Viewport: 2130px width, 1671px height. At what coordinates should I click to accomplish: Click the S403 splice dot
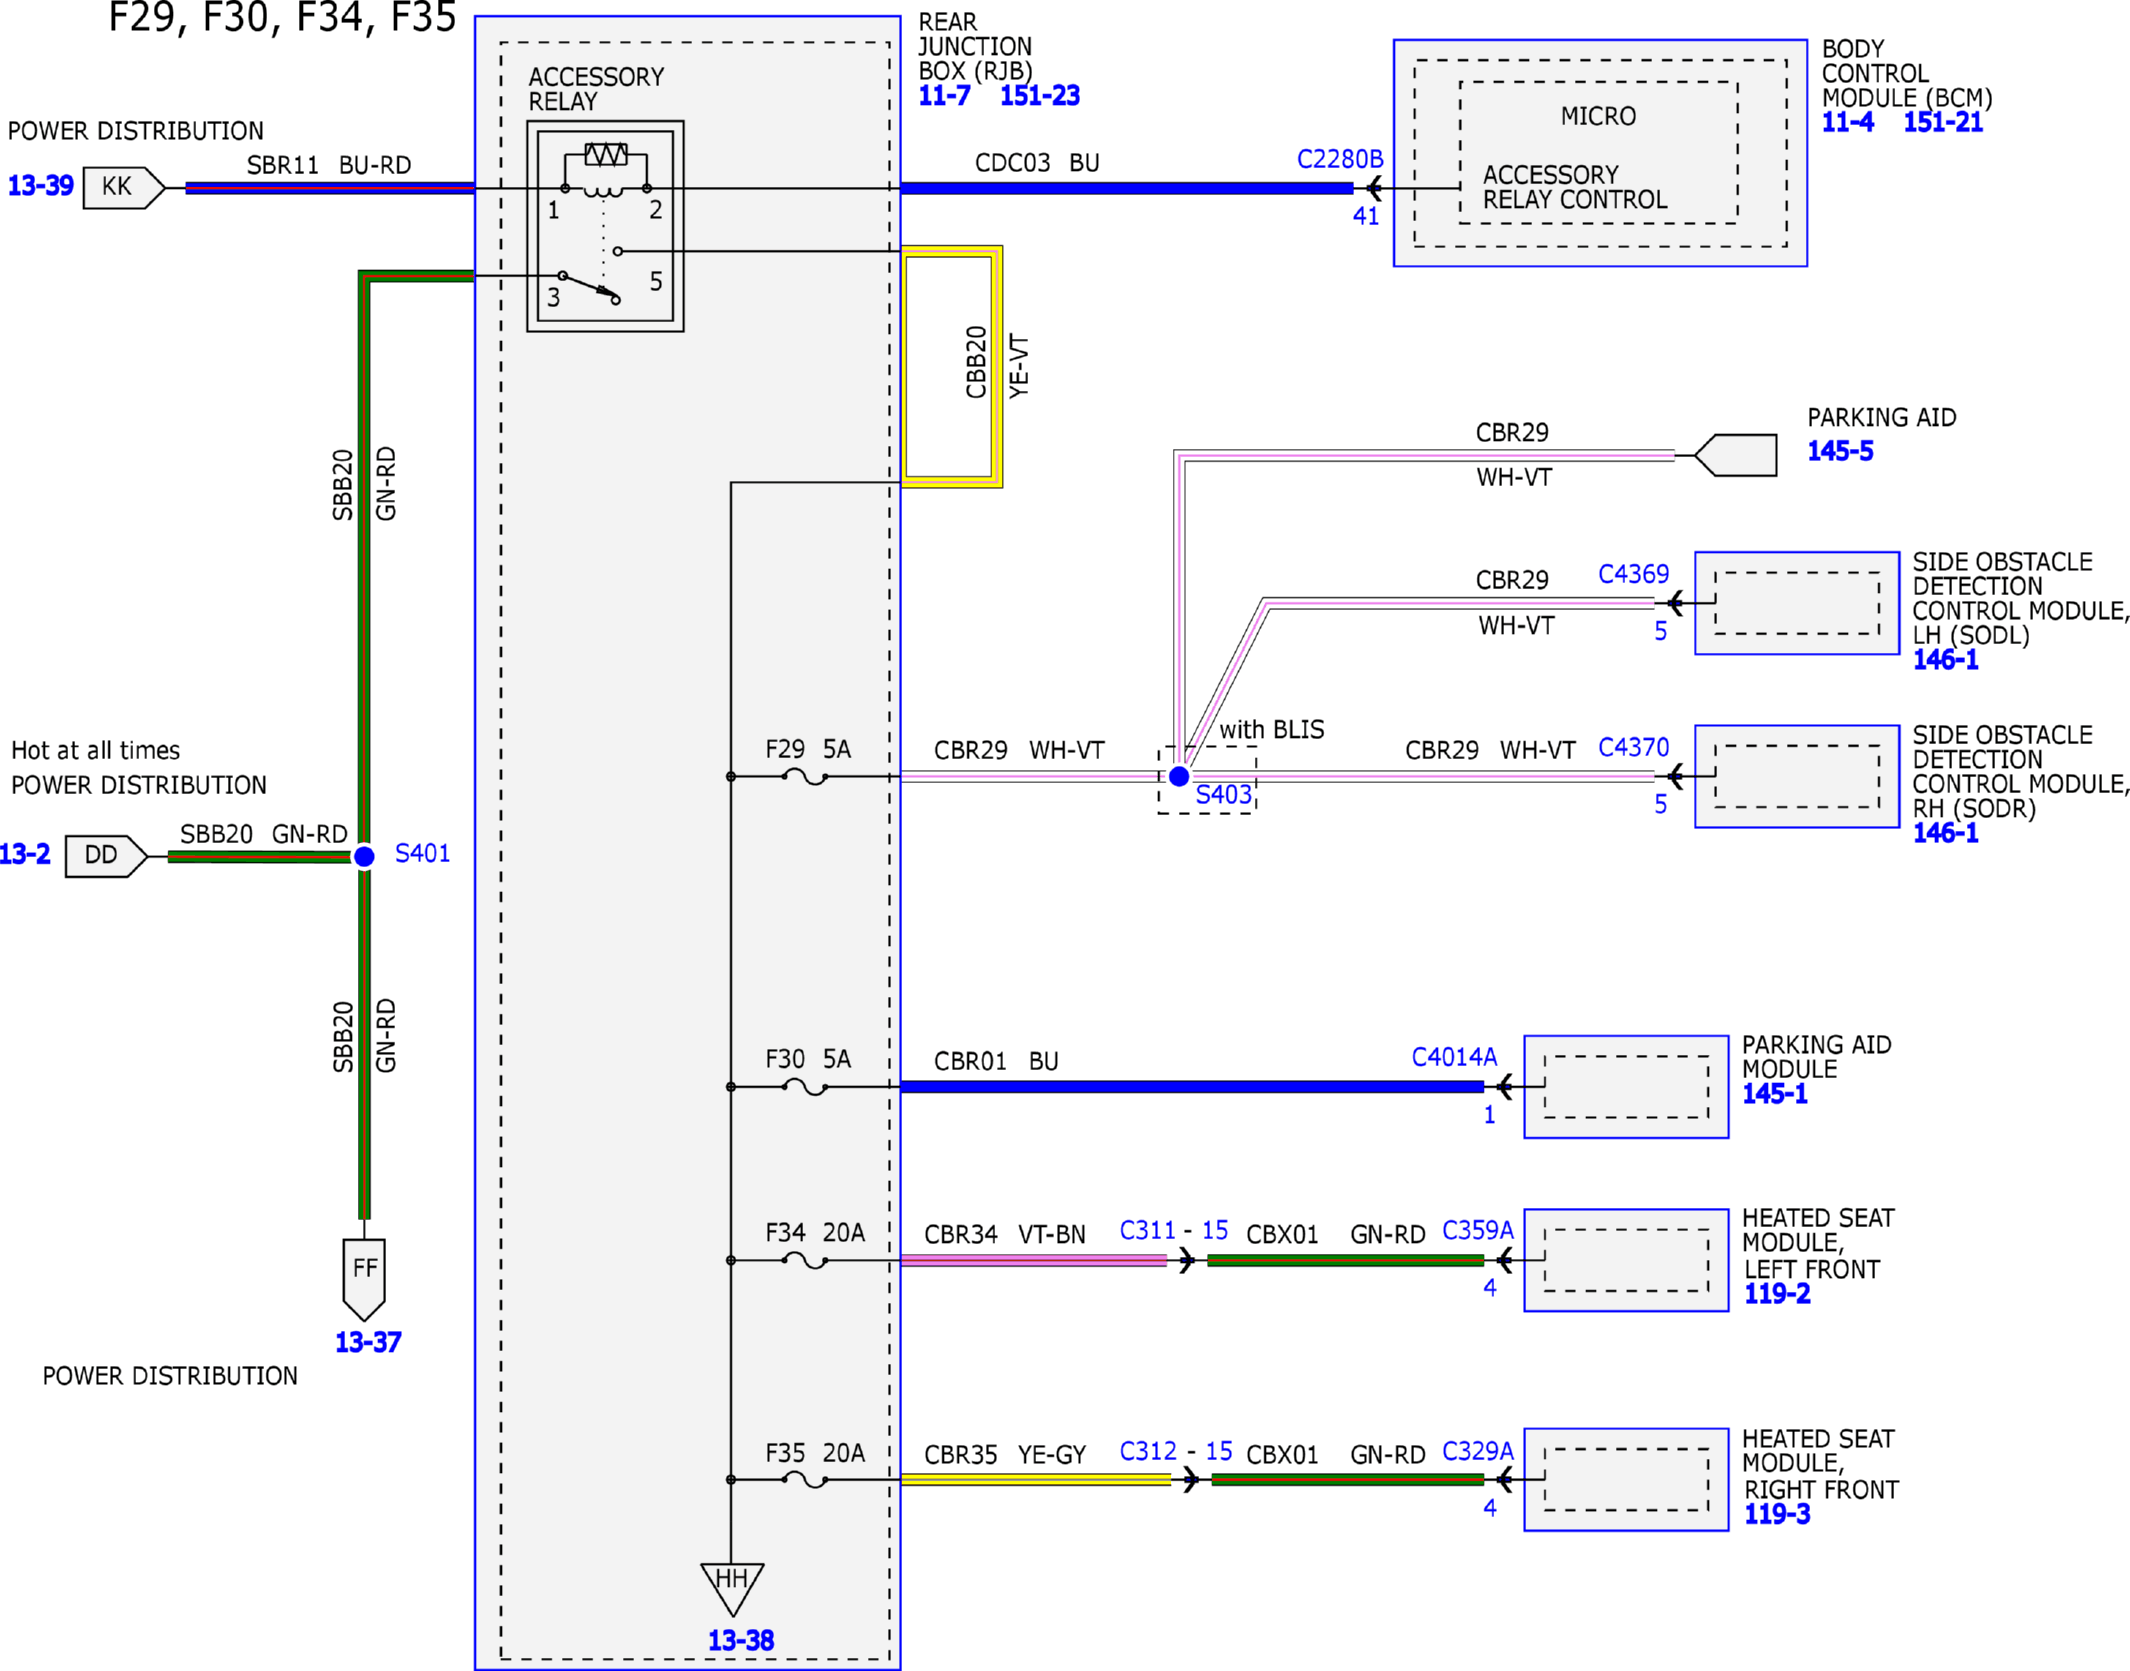[1179, 776]
